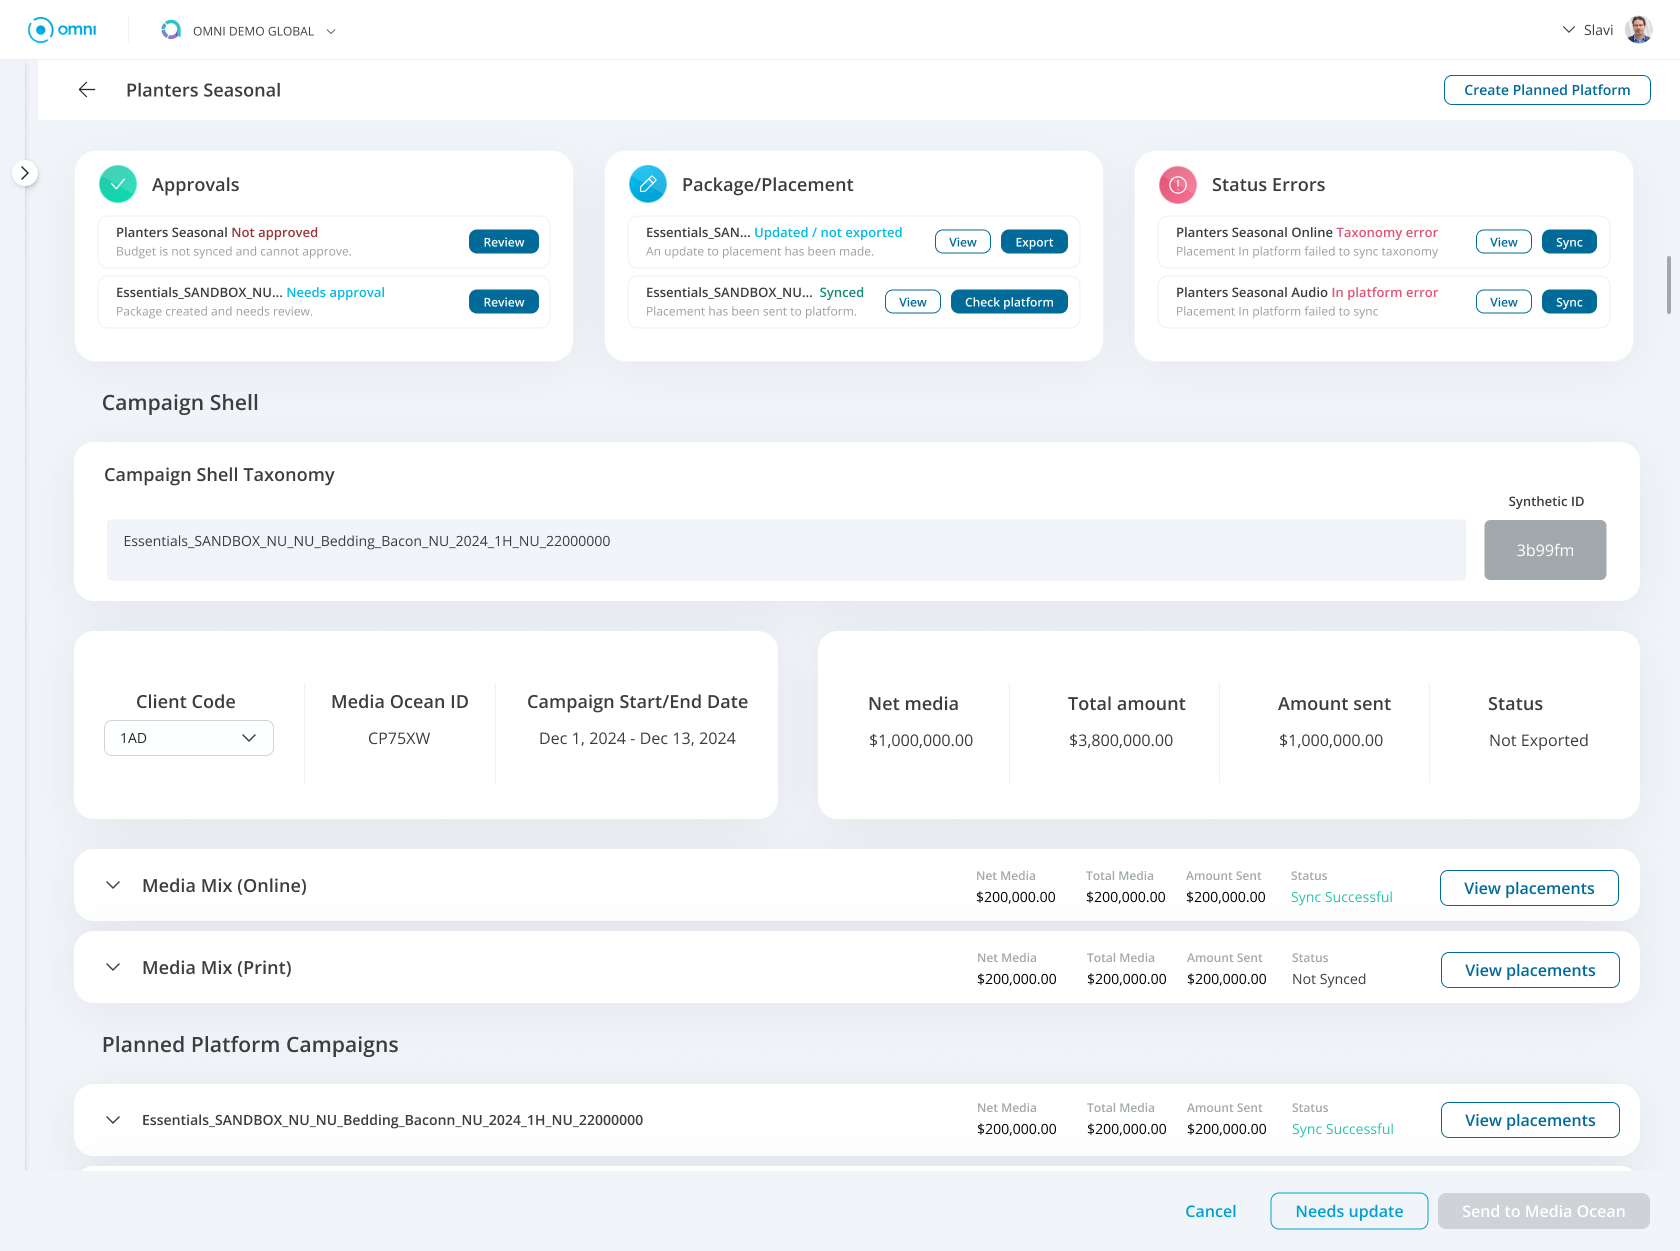The height and width of the screenshot is (1251, 1680).
Task: Expand the Media Mix (Print) row
Action: point(113,967)
